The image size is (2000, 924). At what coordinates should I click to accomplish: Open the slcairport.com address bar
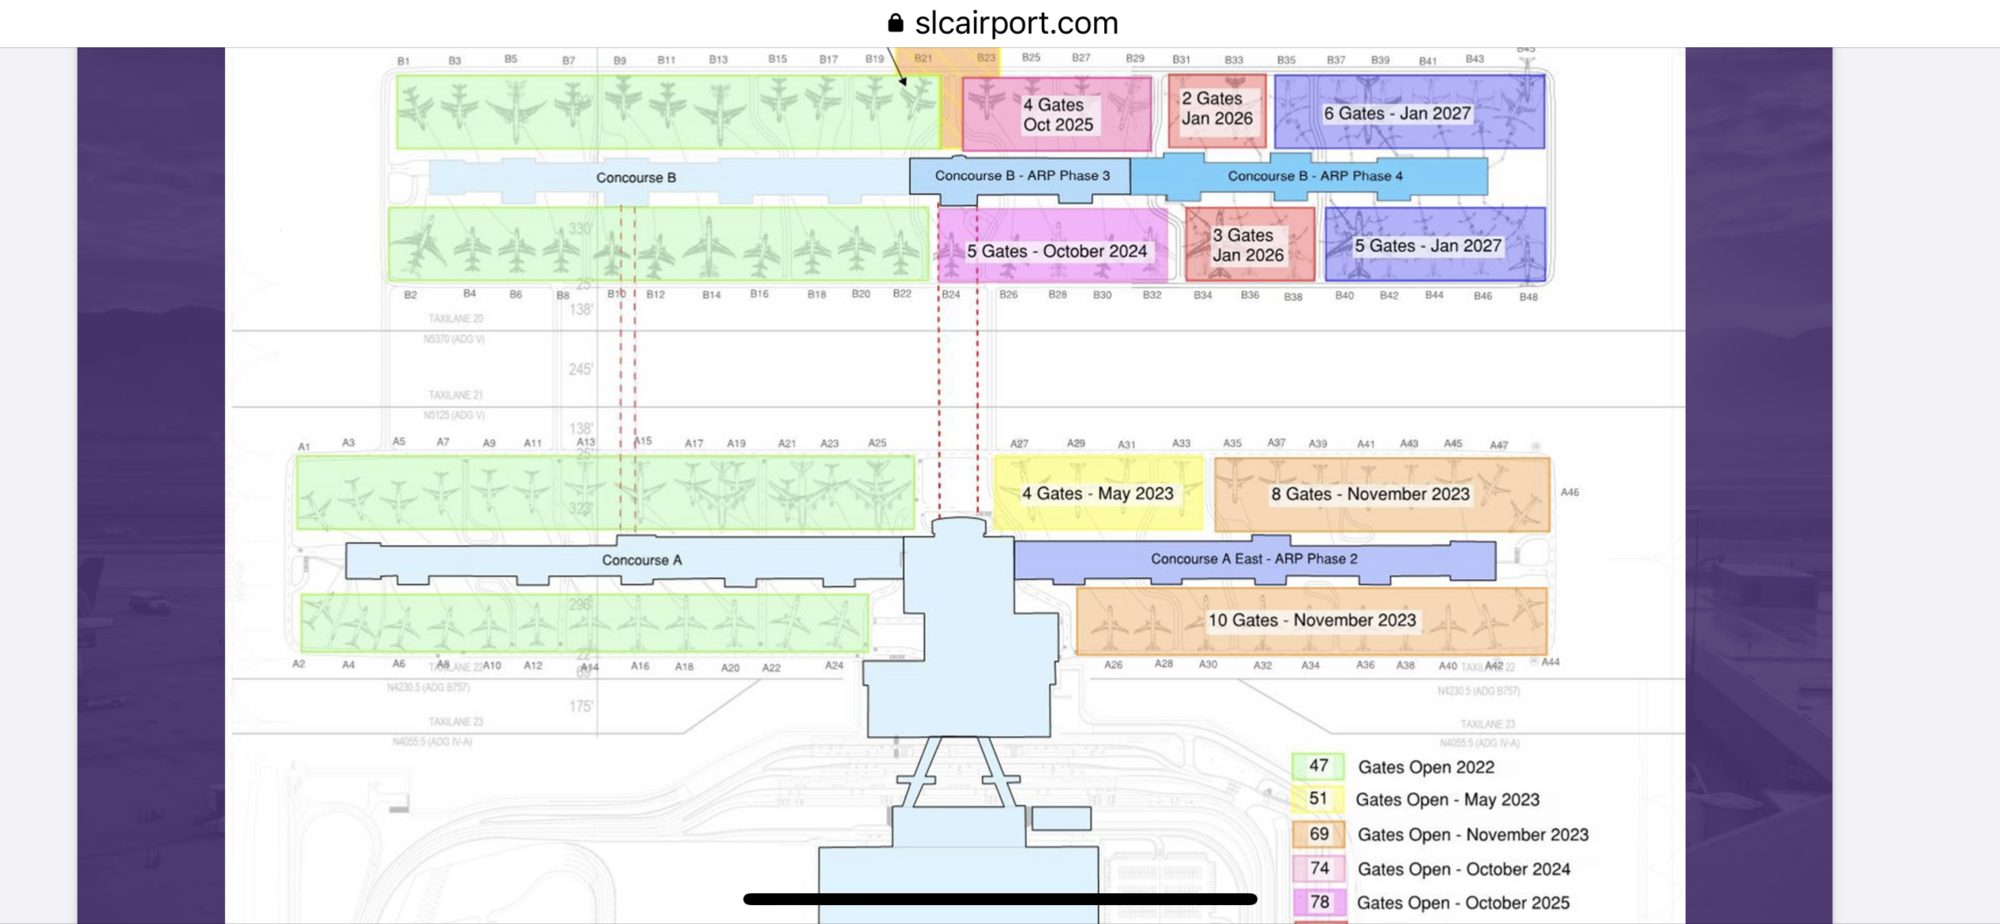1015,22
